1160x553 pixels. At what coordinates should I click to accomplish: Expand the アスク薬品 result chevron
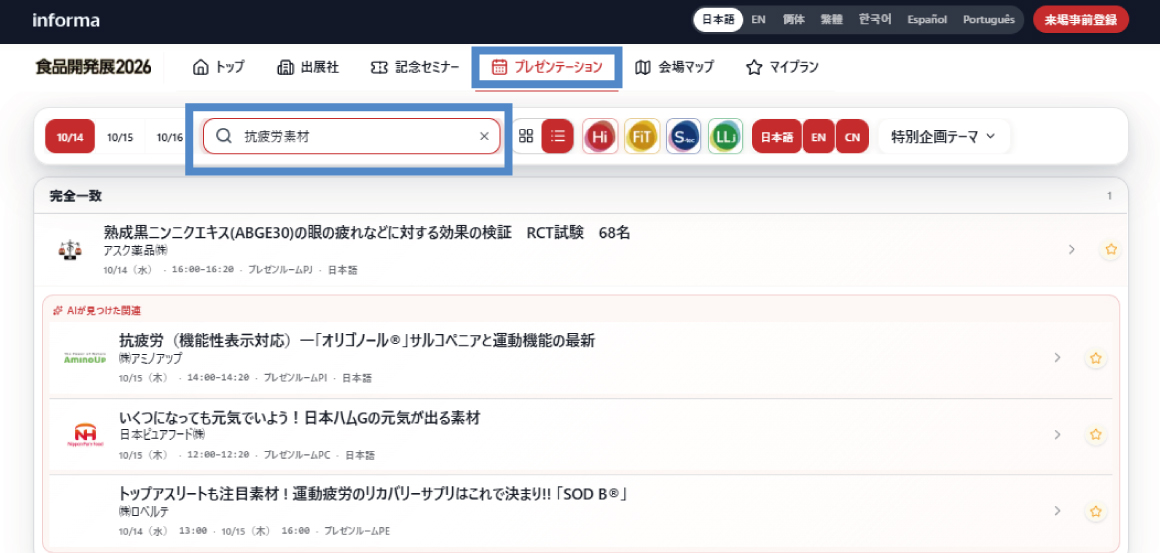(x=1071, y=249)
